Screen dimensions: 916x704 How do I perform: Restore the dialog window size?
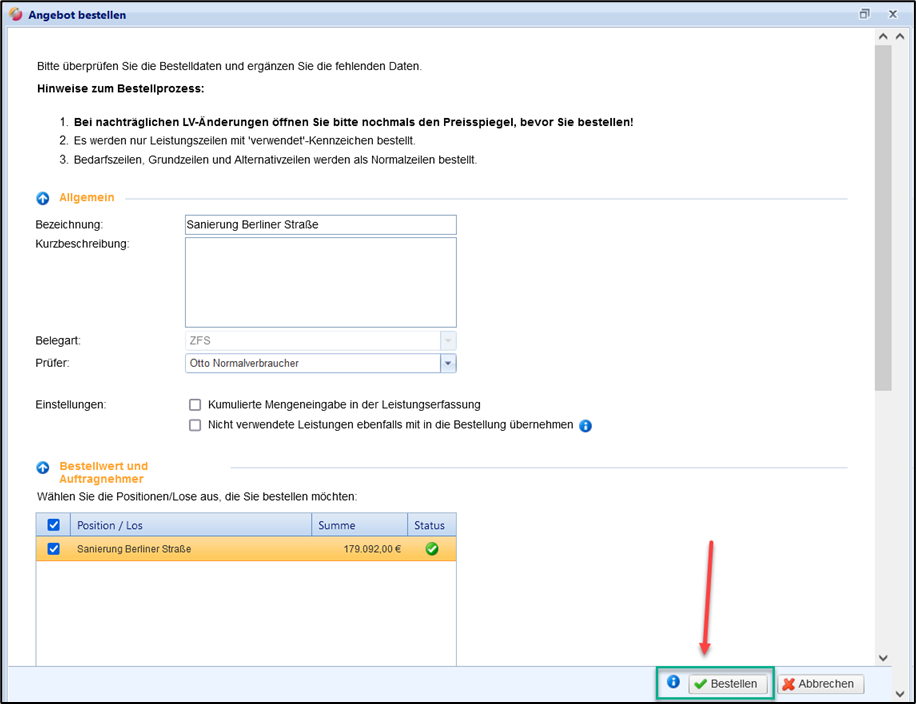pyautogui.click(x=864, y=15)
